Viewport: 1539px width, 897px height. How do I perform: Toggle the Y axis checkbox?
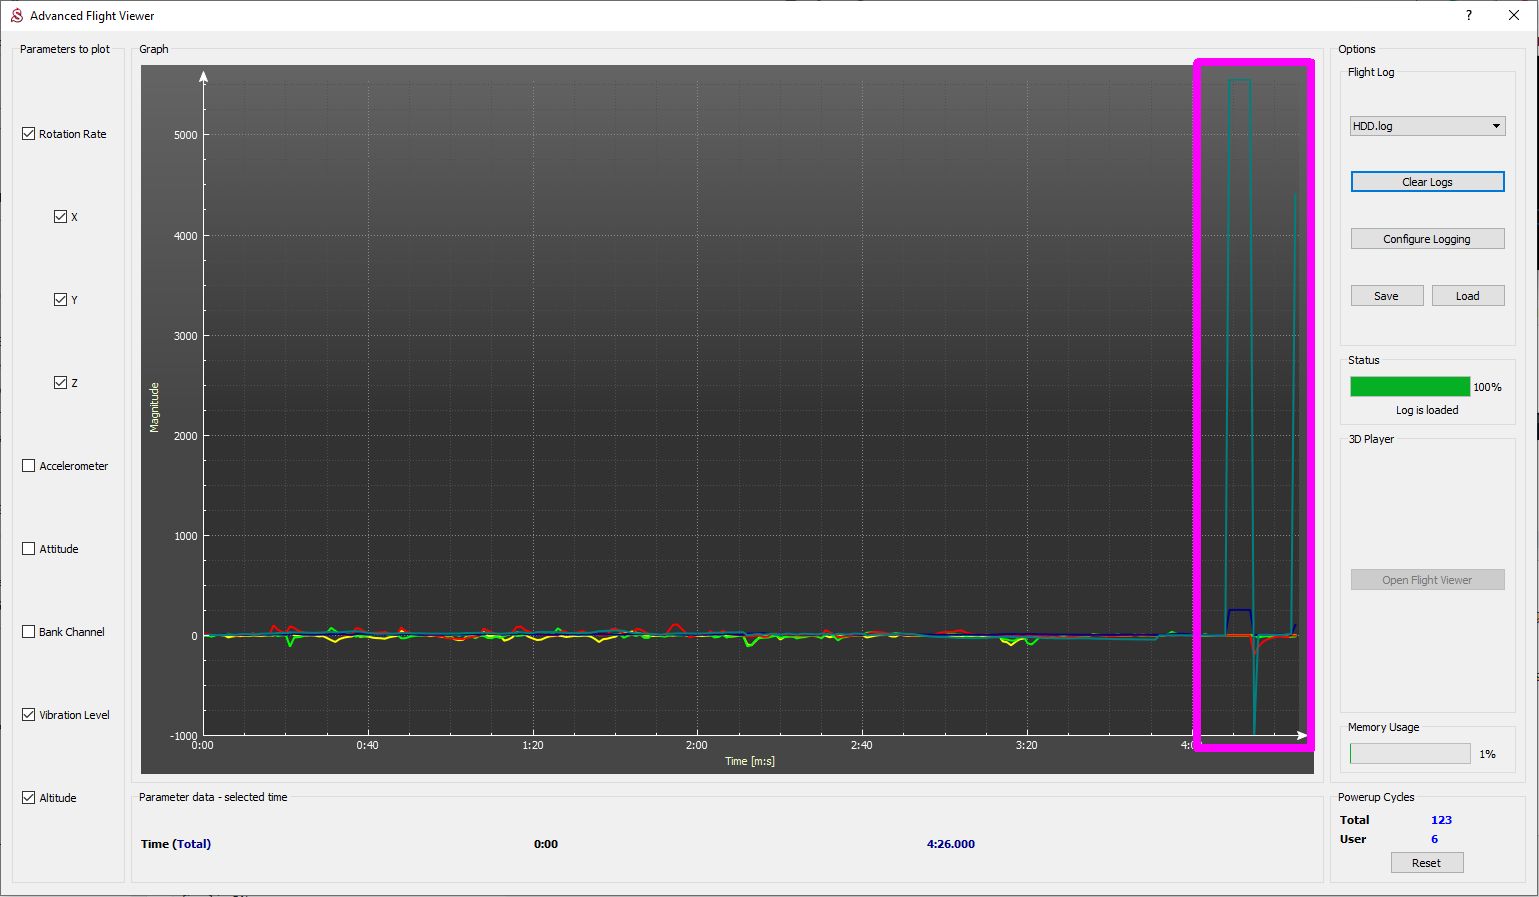click(x=61, y=300)
